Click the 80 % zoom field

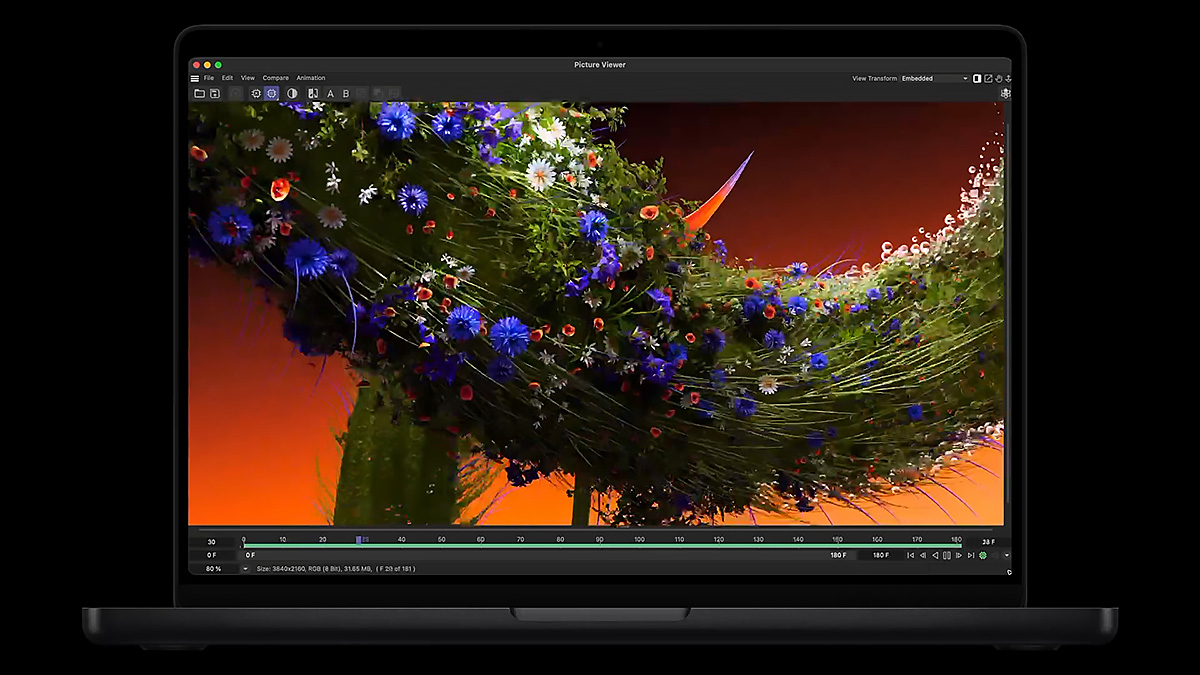coord(213,569)
